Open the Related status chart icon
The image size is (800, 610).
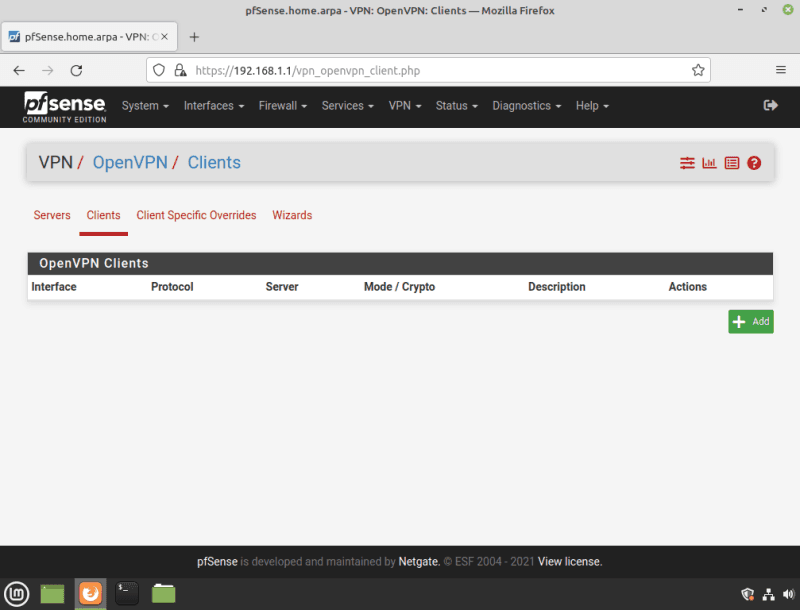tap(709, 163)
